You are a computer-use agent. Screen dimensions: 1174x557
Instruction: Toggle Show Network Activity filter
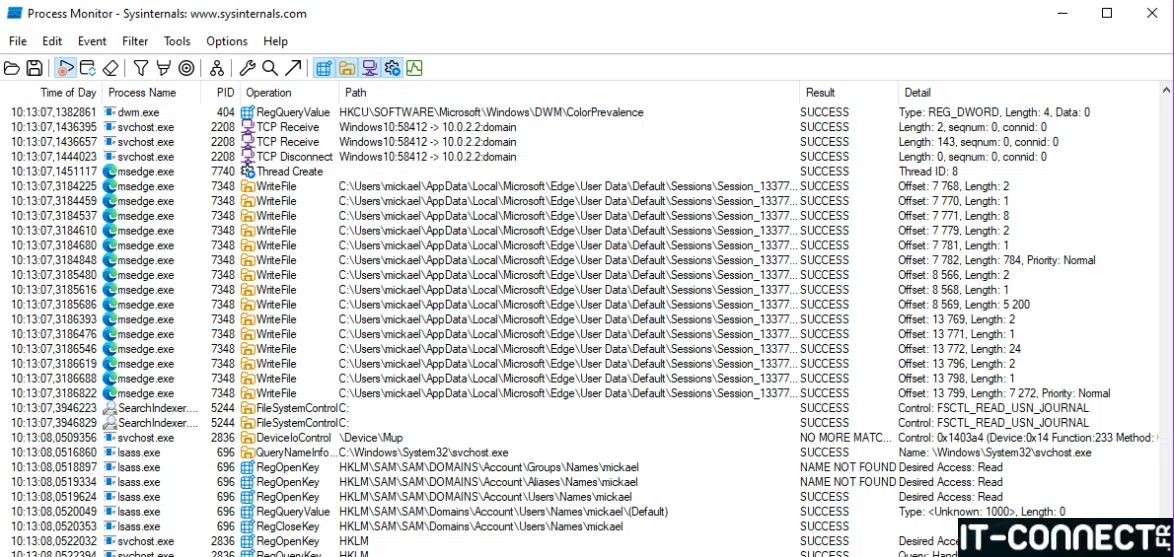click(369, 68)
